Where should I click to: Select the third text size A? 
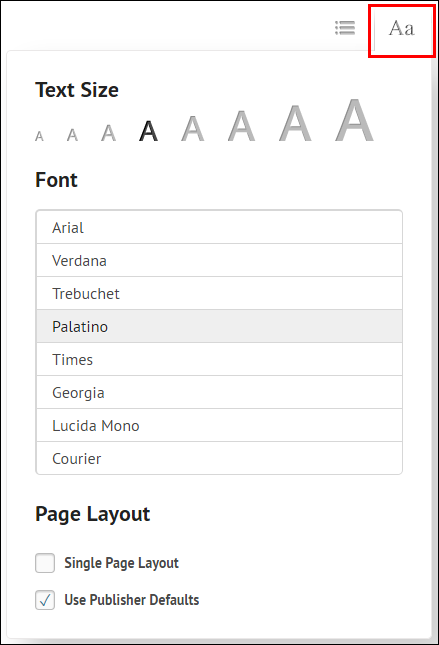[109, 133]
